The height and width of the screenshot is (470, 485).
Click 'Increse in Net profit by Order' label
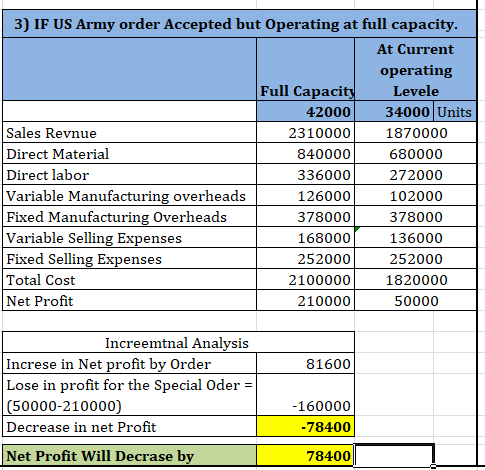tap(129, 363)
